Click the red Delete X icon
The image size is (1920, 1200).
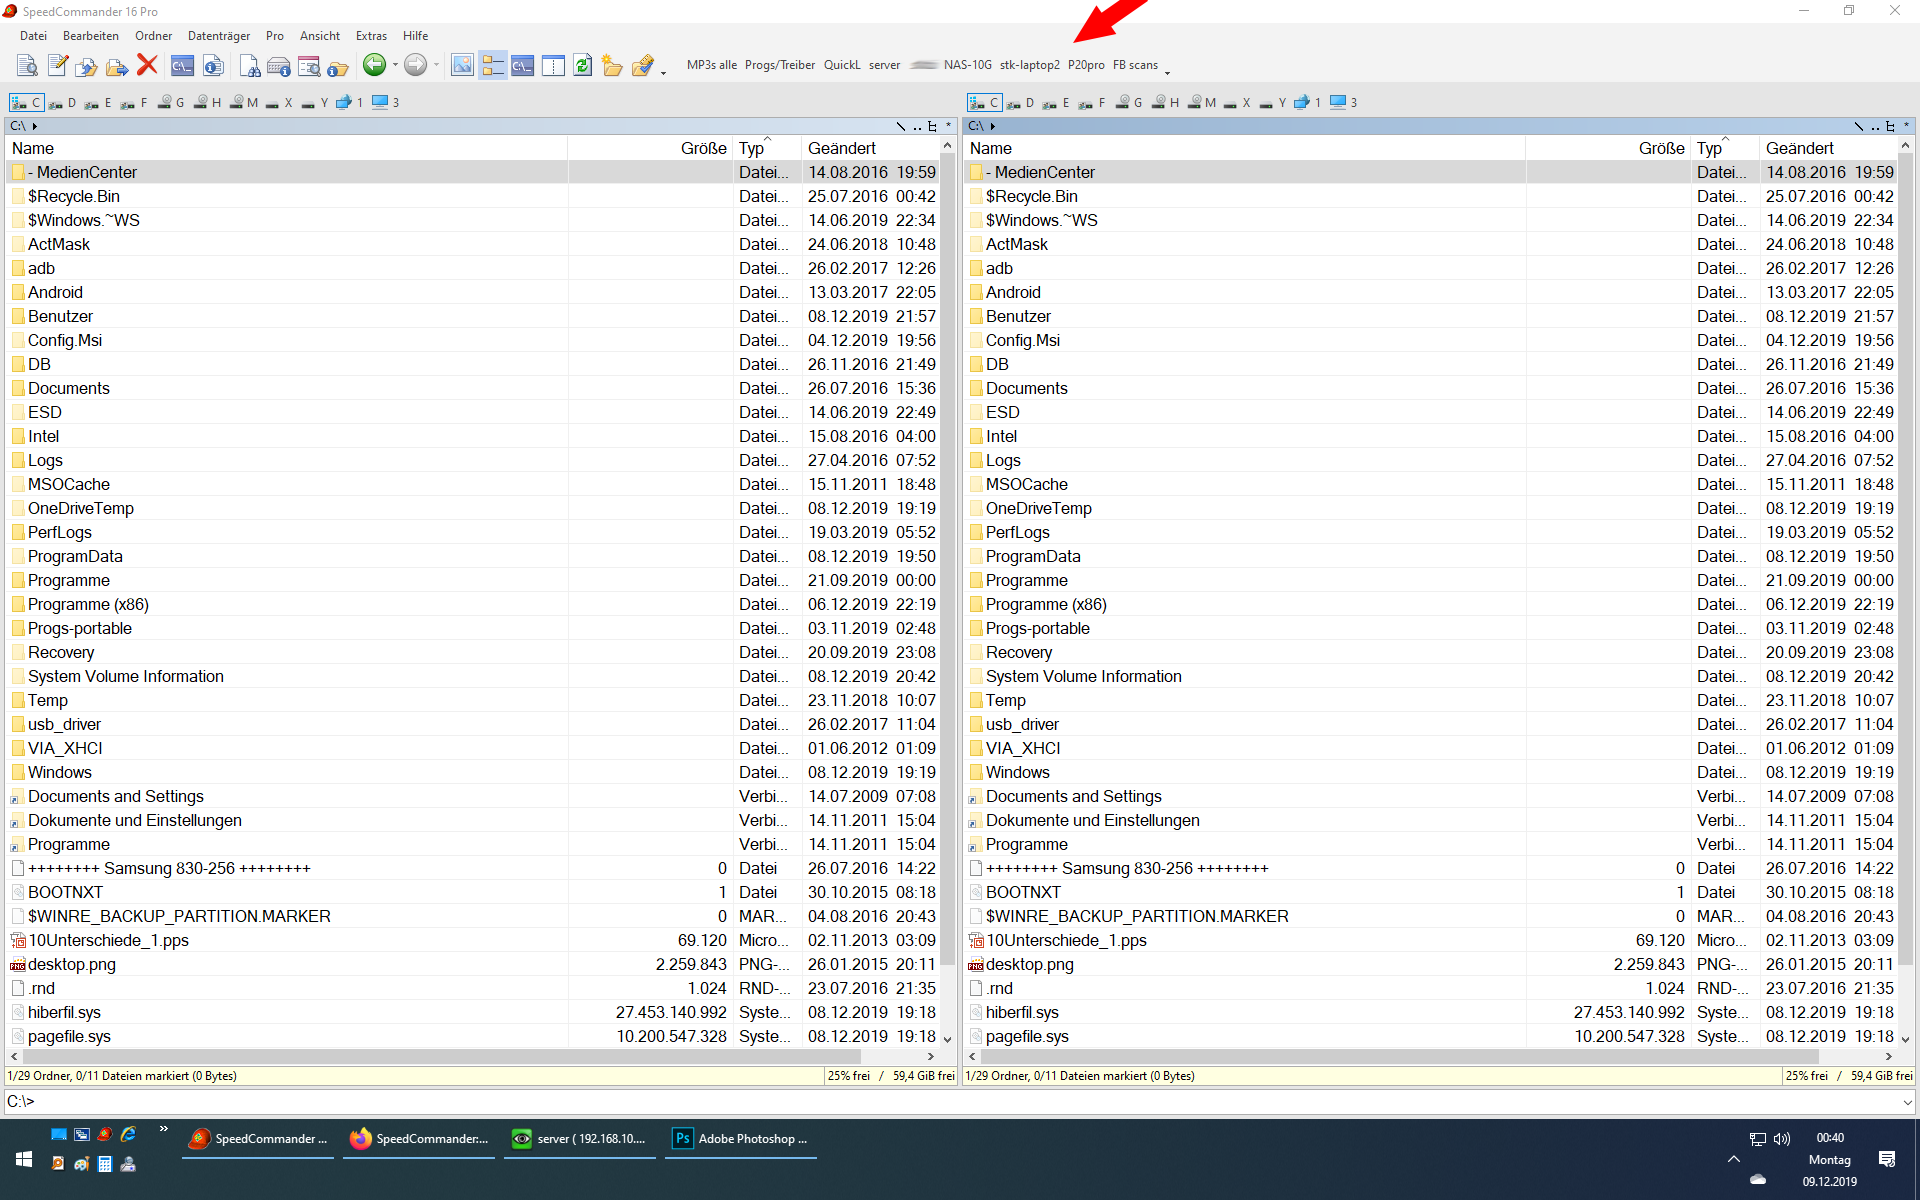tap(147, 65)
